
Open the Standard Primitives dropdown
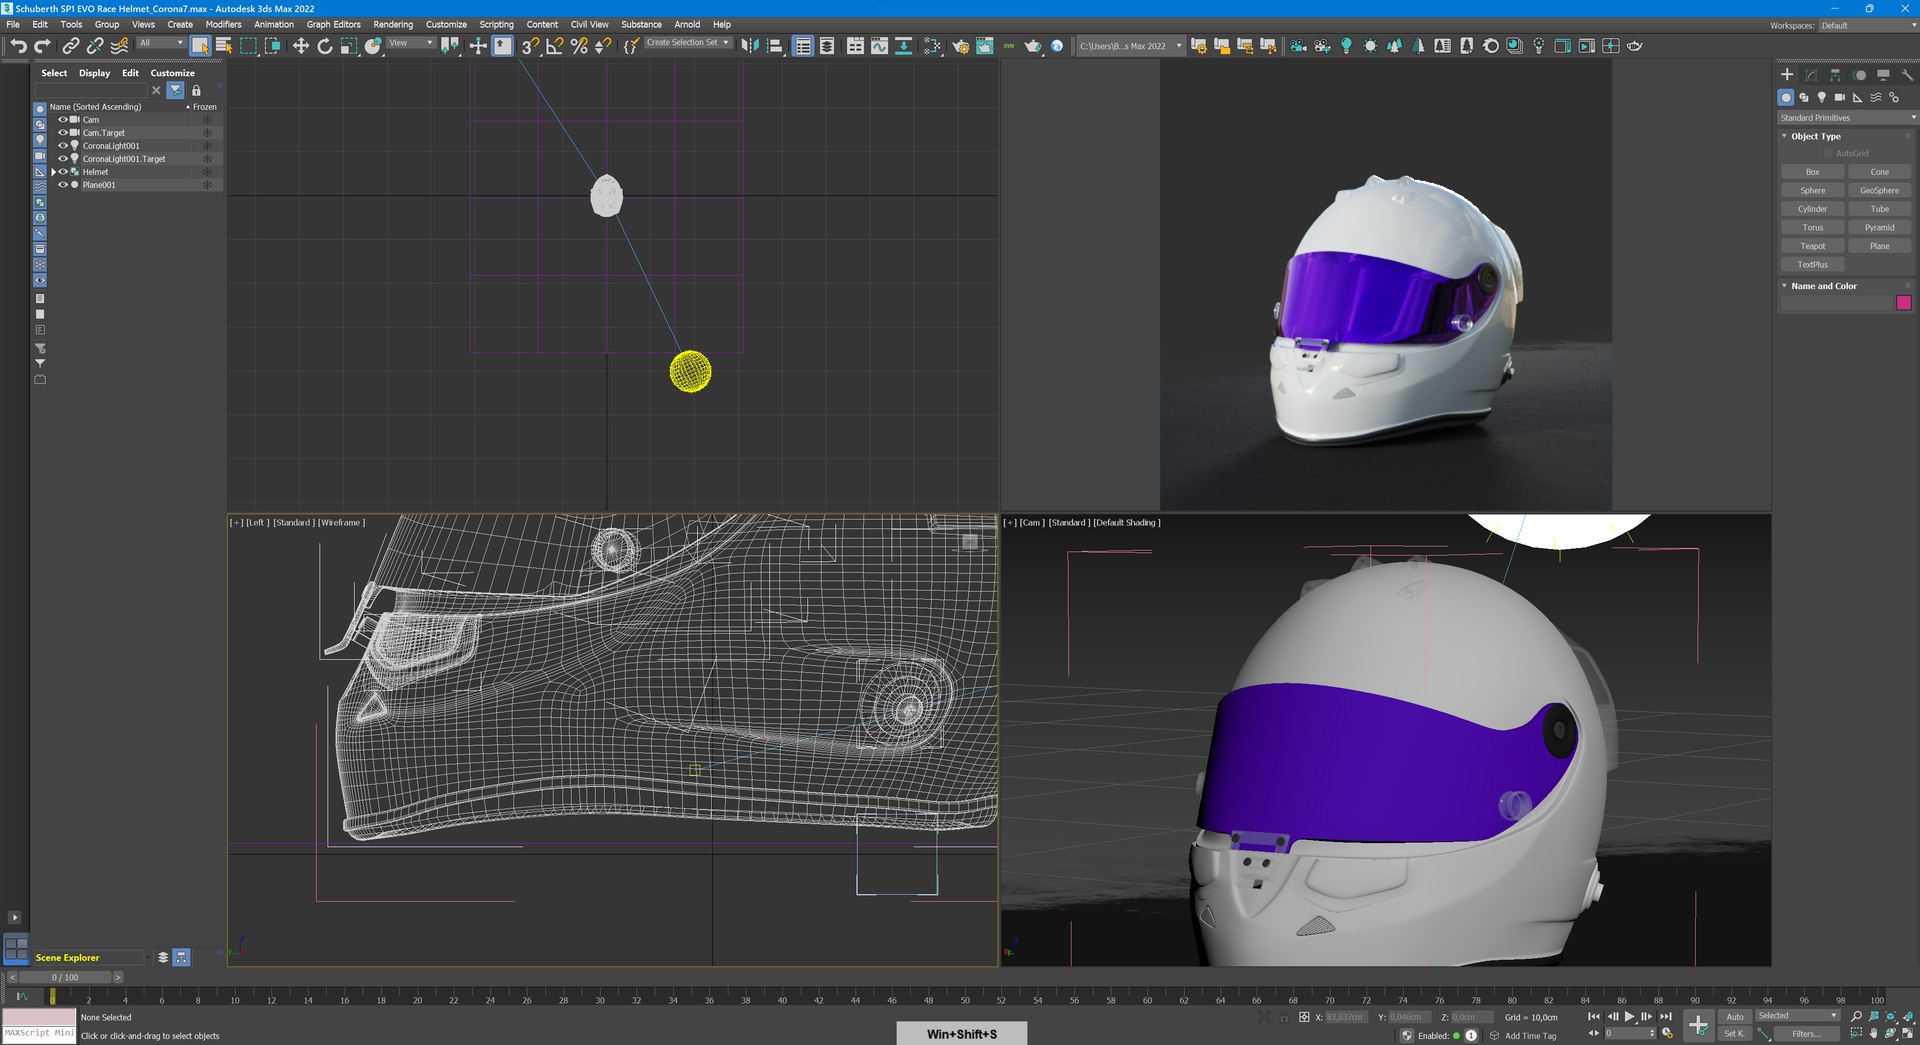1847,118
